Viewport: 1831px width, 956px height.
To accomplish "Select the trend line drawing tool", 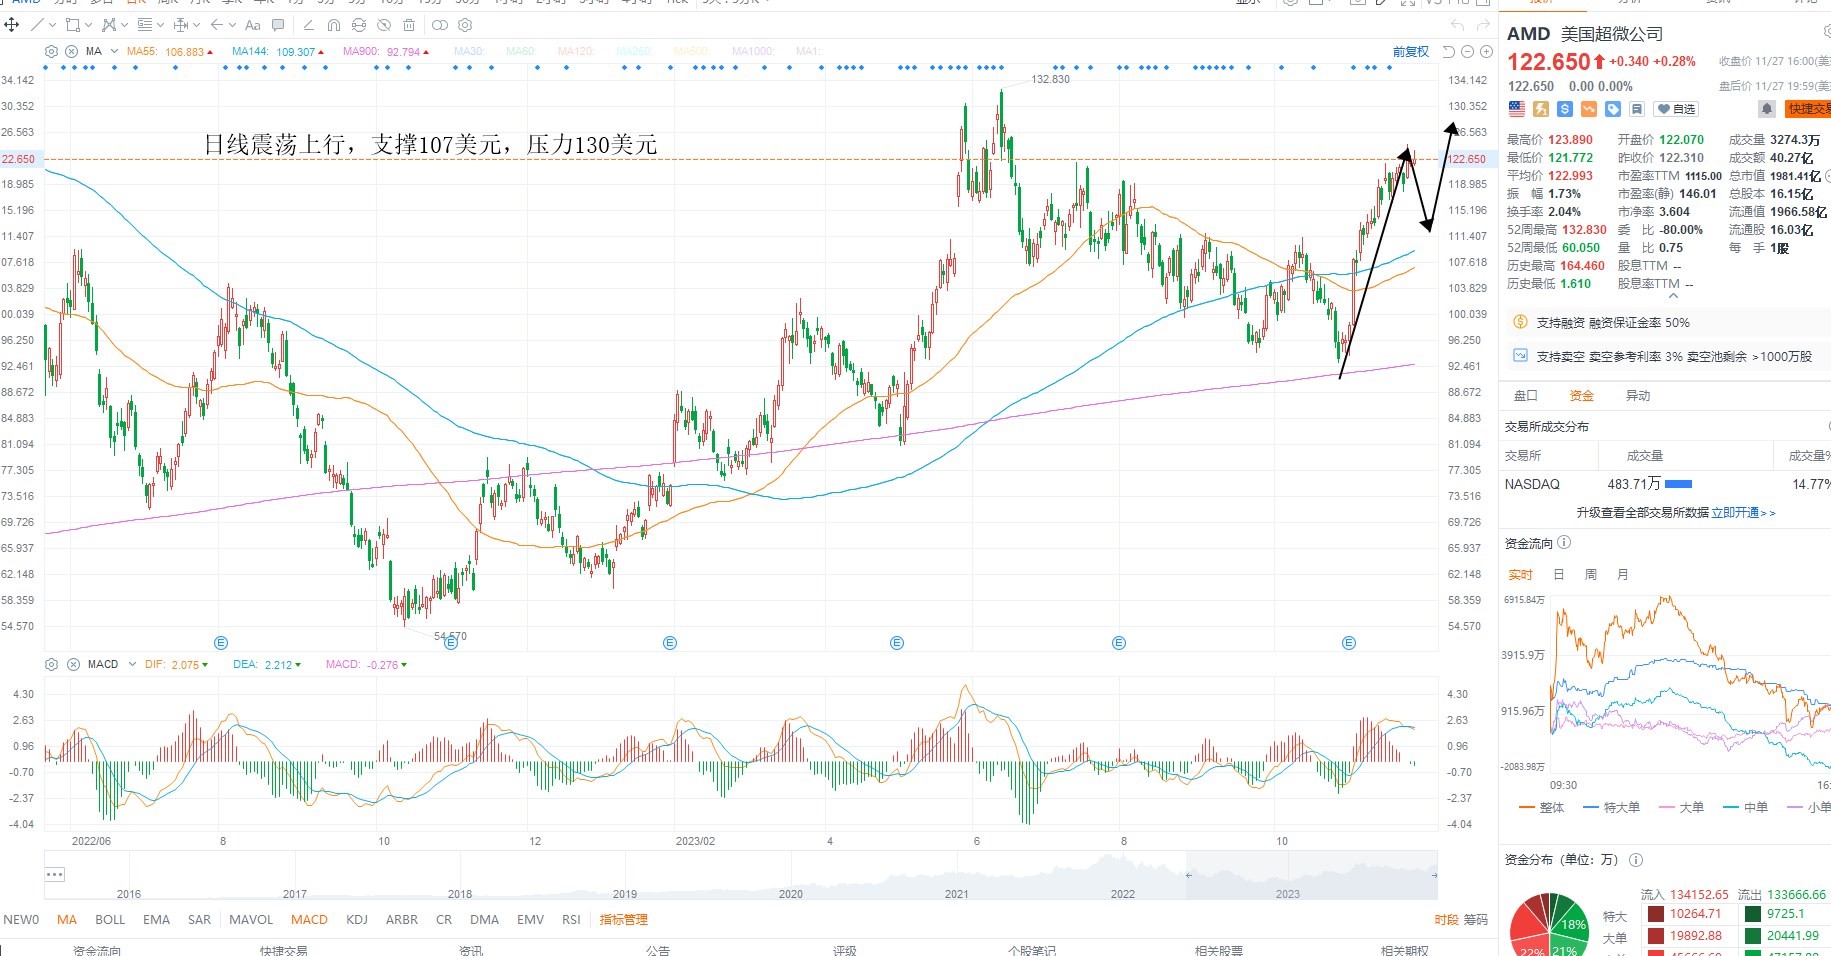I will pos(37,25).
